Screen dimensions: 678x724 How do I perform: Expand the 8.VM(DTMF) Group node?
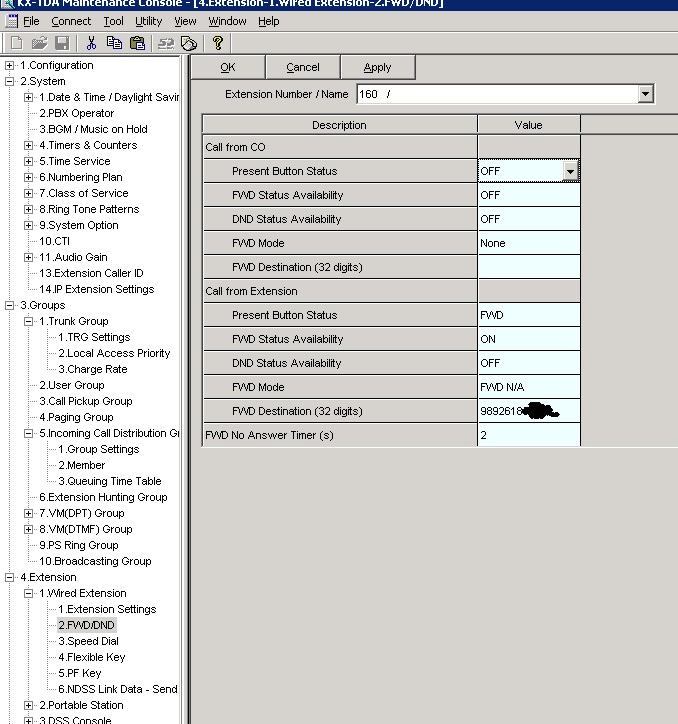click(x=29, y=530)
